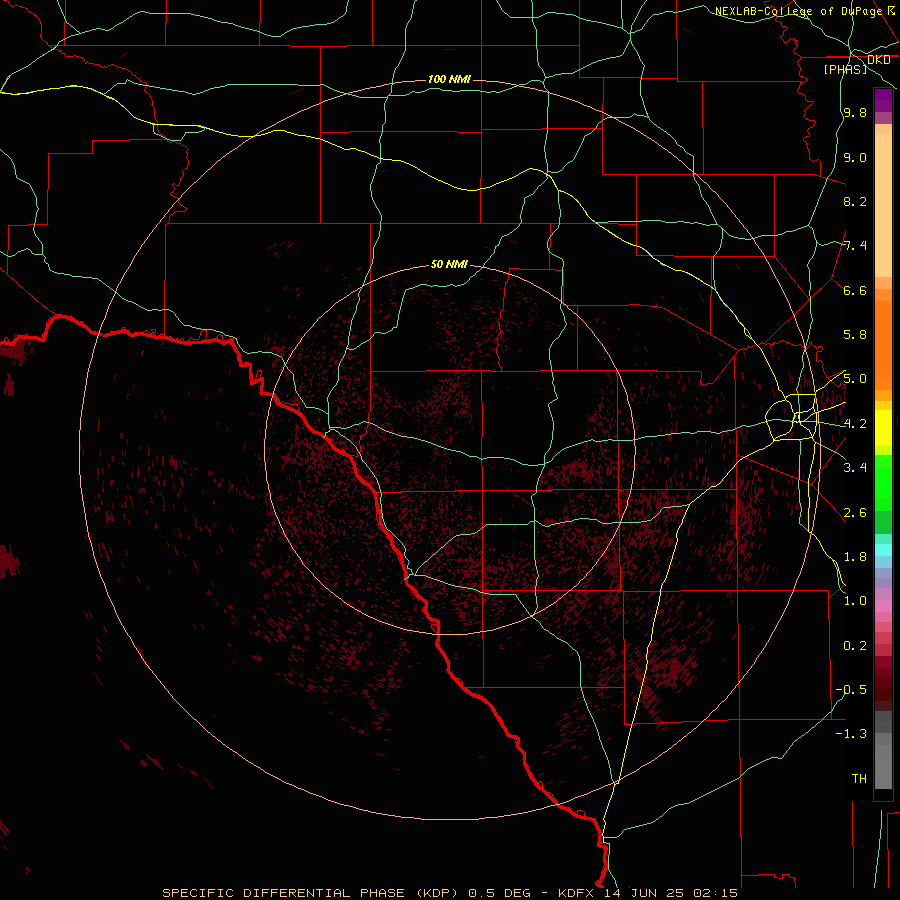Click the -1.3 color scale value
The width and height of the screenshot is (900, 900).
(x=851, y=734)
